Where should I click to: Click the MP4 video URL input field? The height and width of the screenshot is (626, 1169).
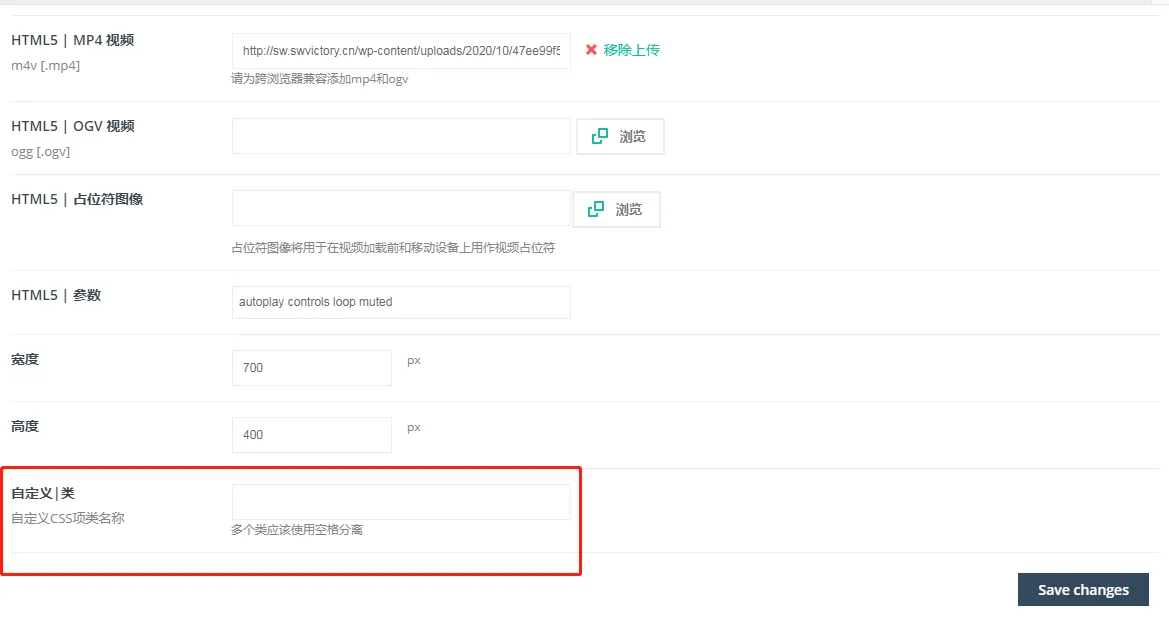401,51
